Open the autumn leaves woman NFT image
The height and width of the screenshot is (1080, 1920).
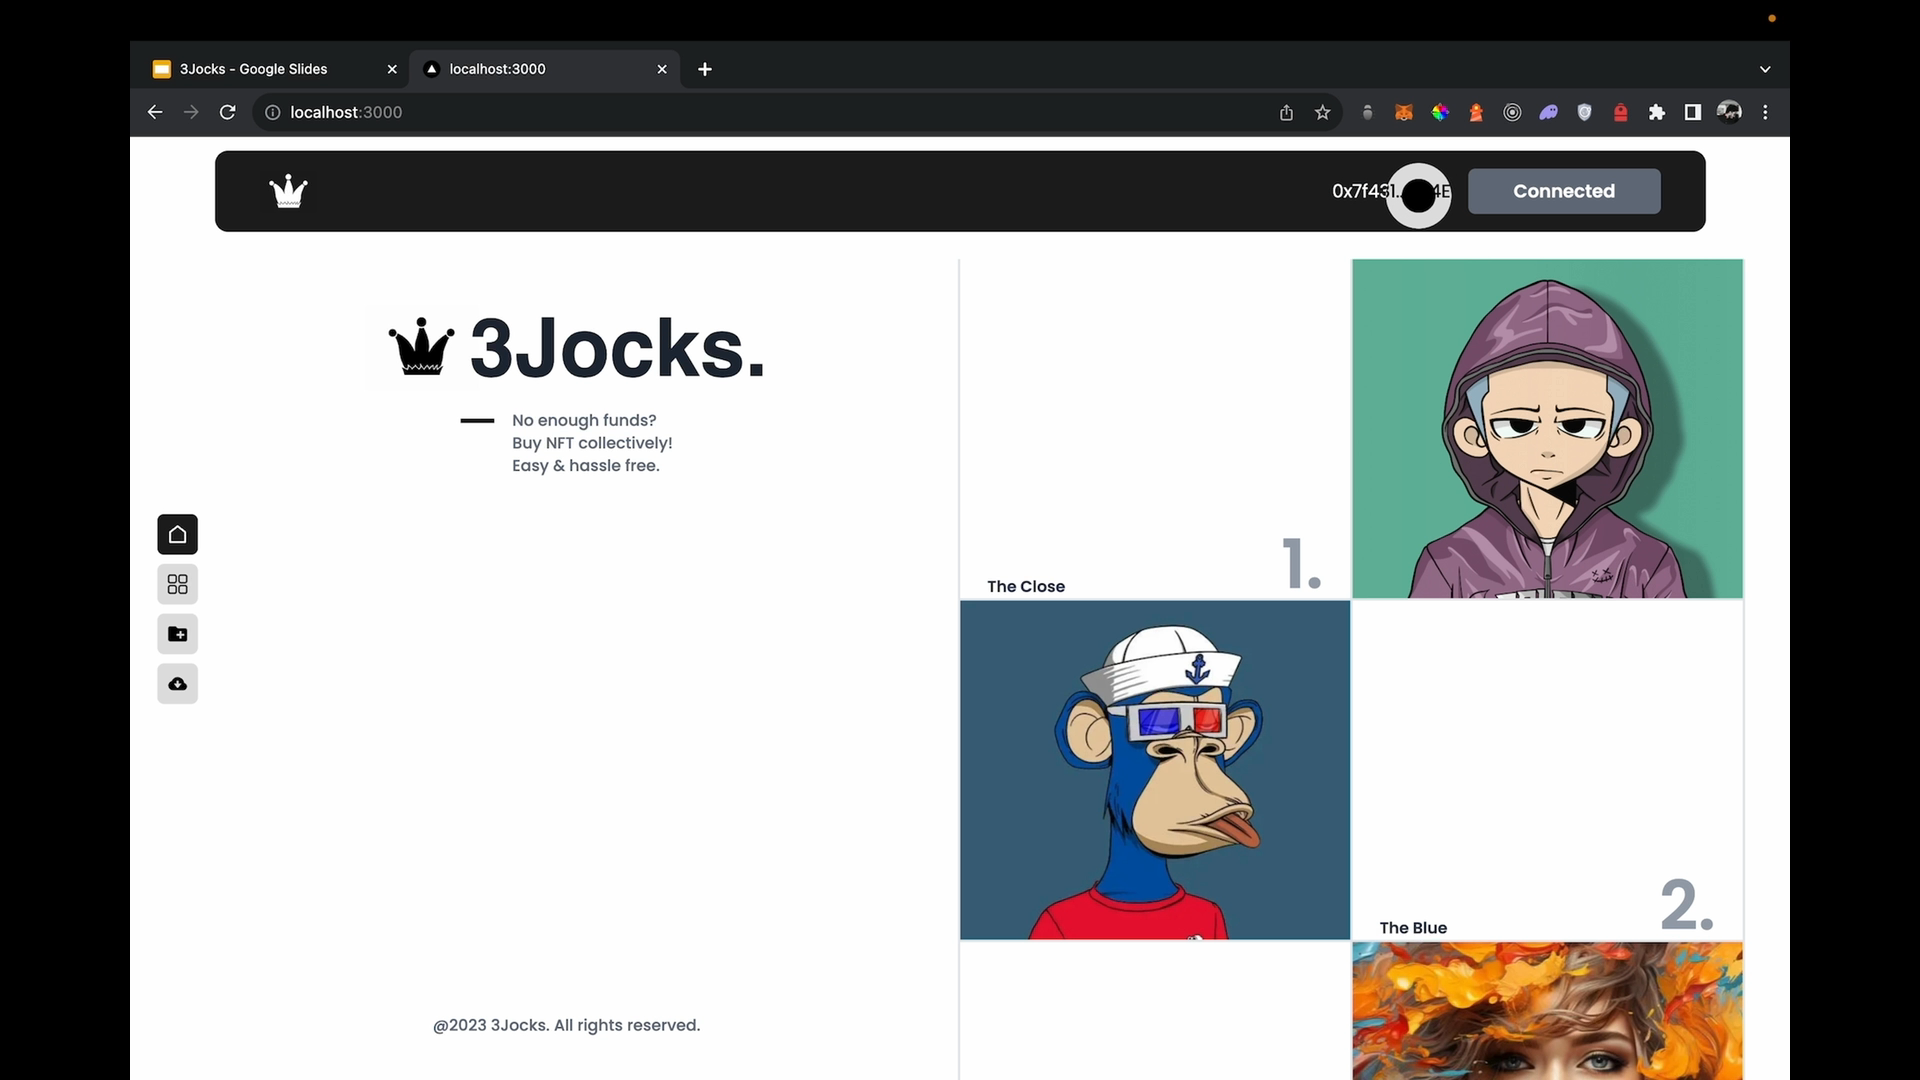1547,1011
